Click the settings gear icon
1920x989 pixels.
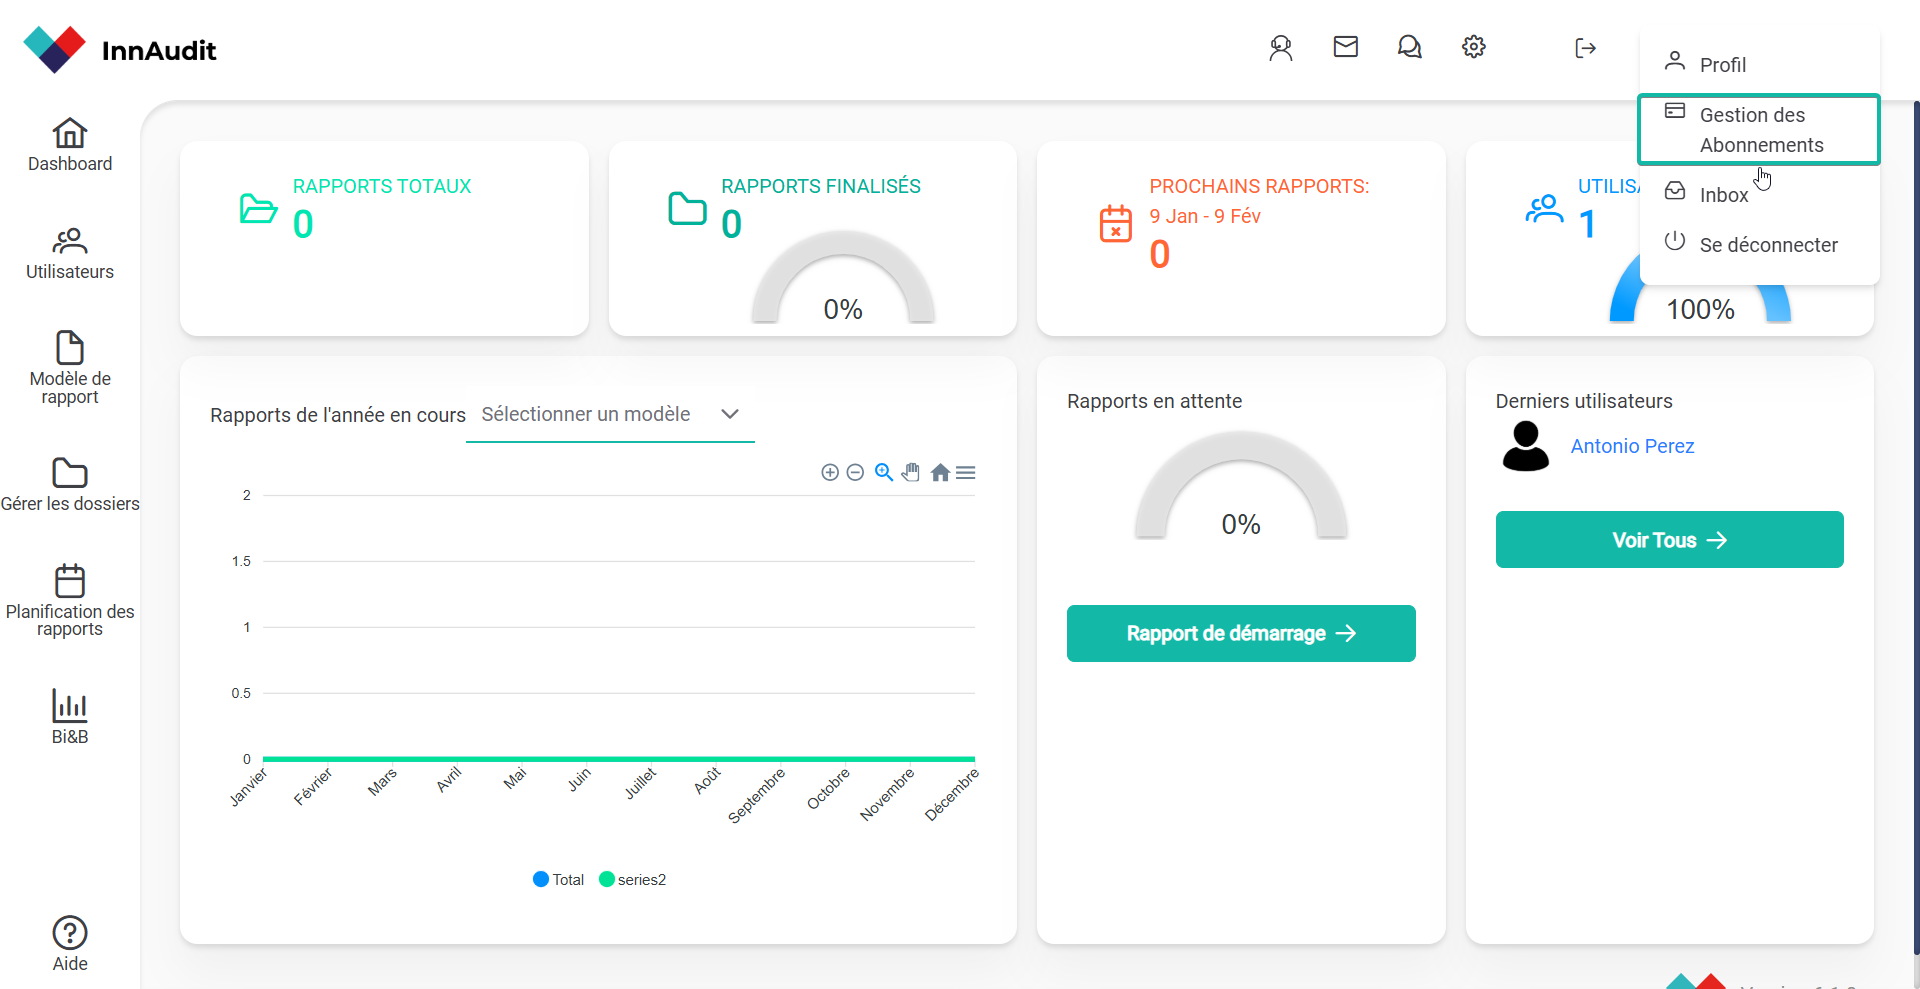pos(1473,47)
